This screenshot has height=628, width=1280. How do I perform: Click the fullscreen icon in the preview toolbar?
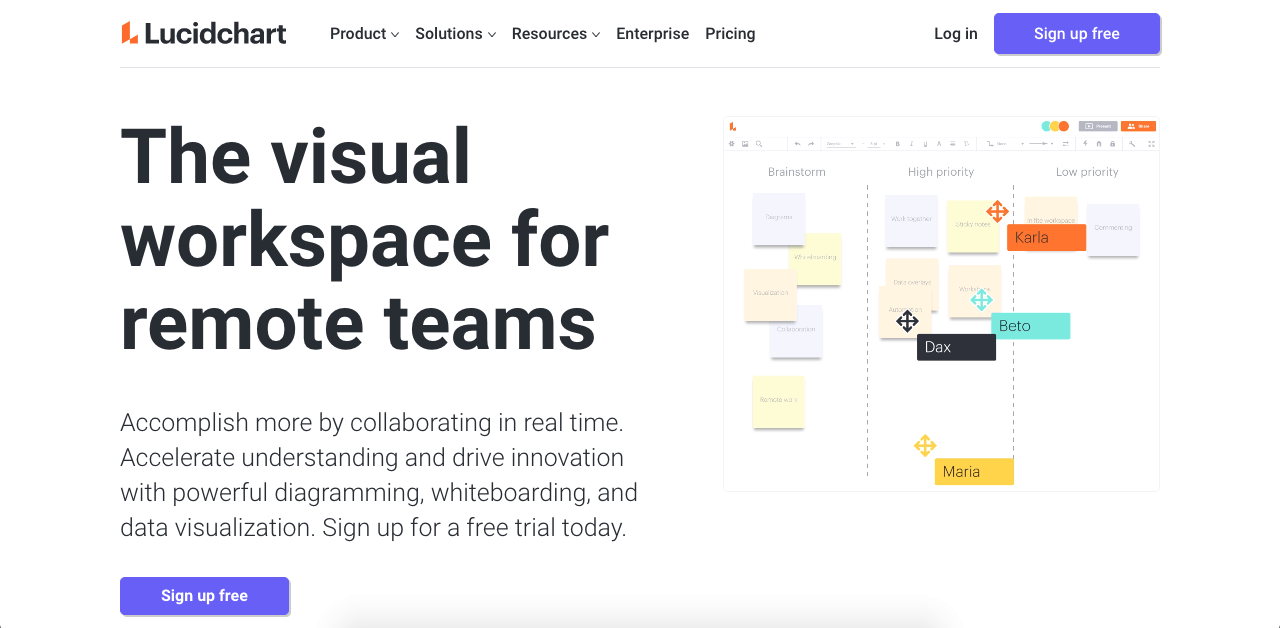pos(1151,144)
